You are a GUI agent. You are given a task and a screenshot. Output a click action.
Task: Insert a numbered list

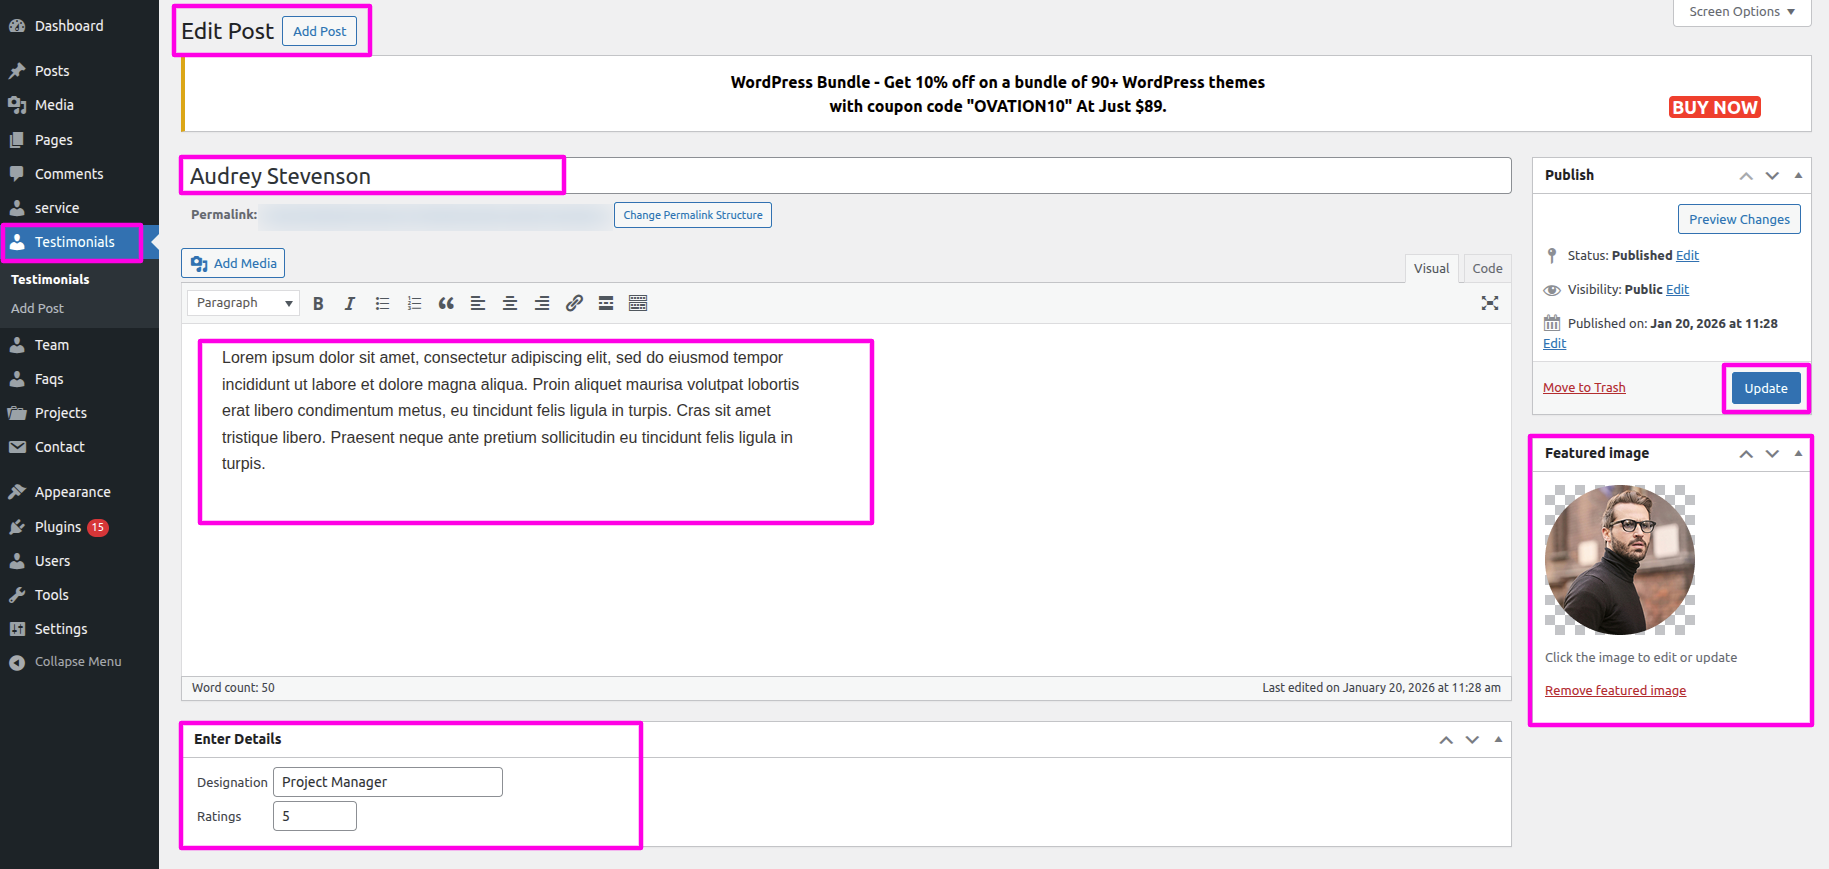click(414, 304)
